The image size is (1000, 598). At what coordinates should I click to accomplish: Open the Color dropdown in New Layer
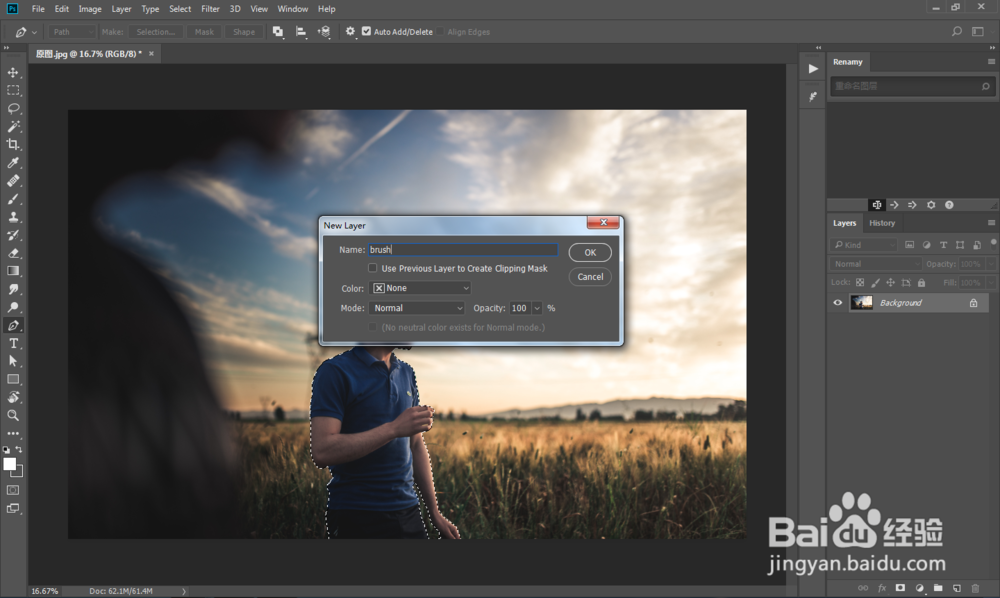pos(420,288)
